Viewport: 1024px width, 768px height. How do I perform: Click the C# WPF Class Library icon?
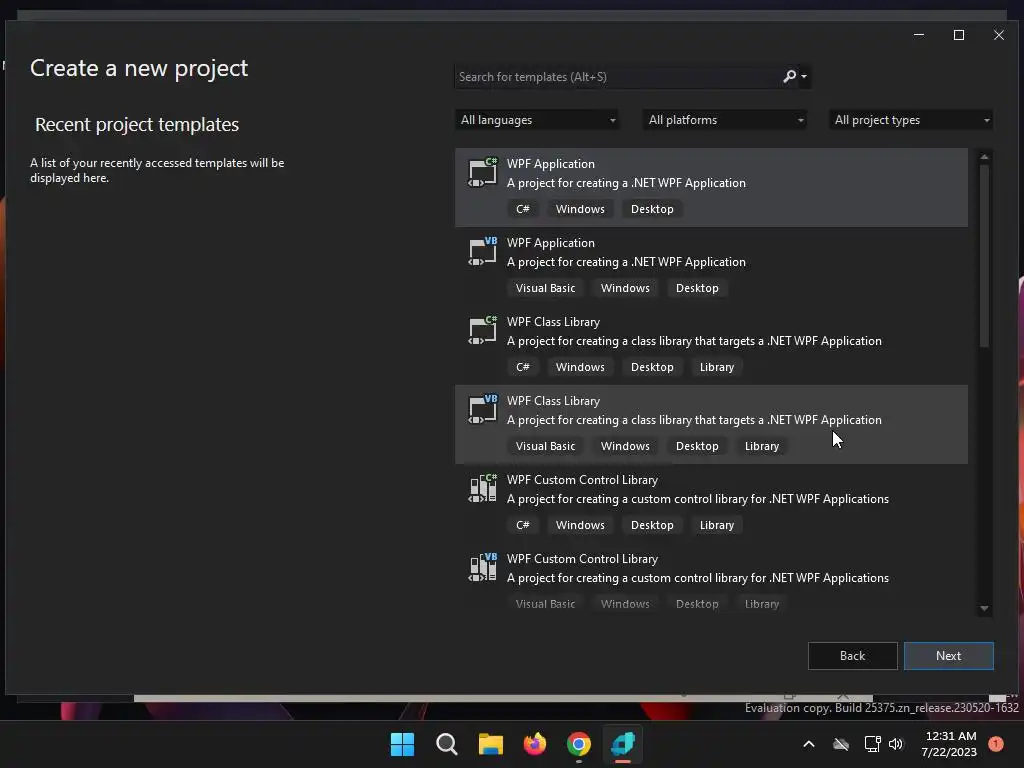coord(483,330)
